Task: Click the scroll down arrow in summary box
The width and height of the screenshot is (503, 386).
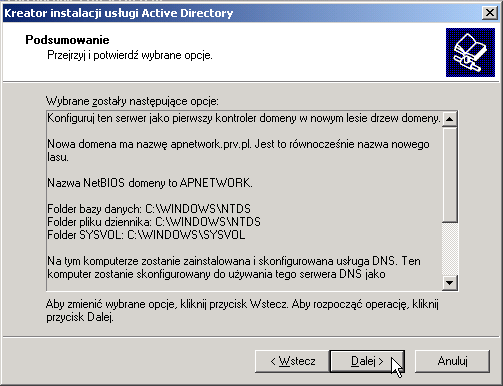Action: tap(449, 283)
